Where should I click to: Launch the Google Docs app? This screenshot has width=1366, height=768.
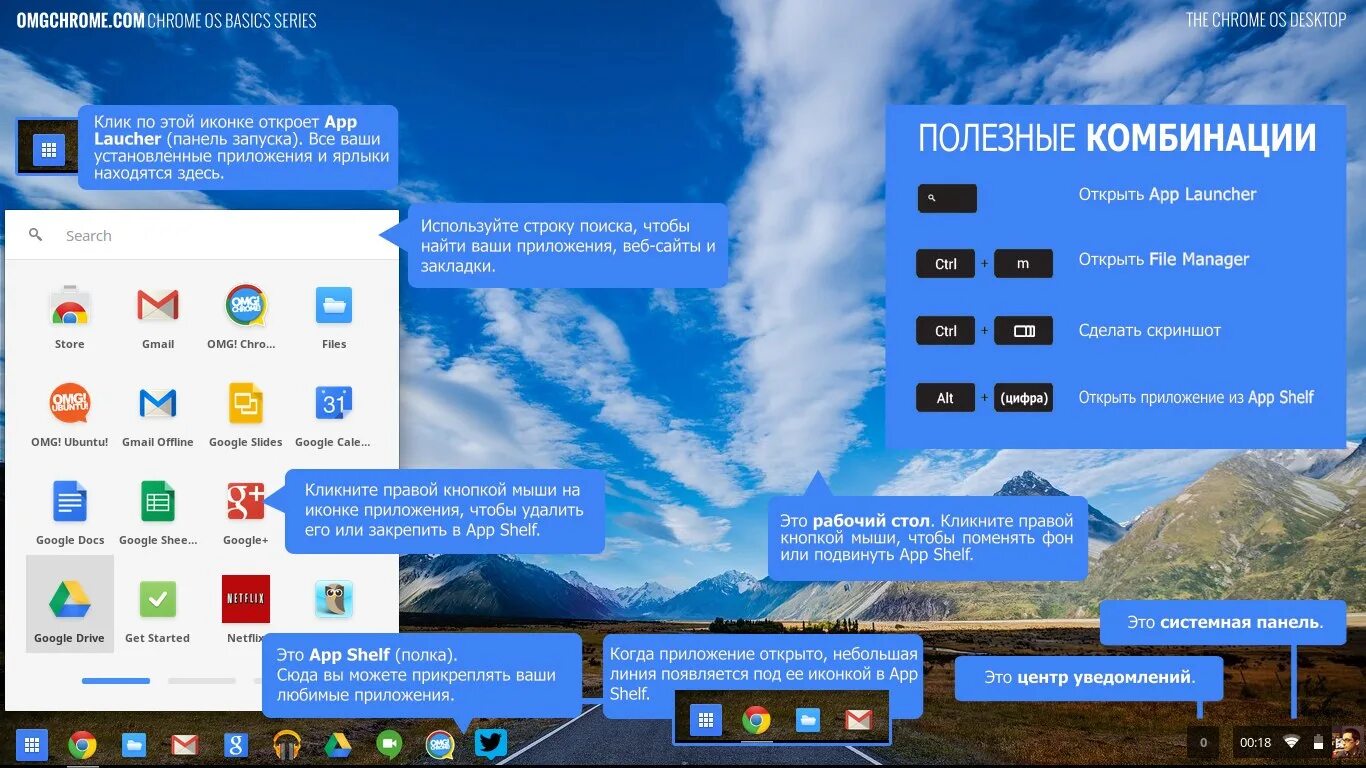70,501
